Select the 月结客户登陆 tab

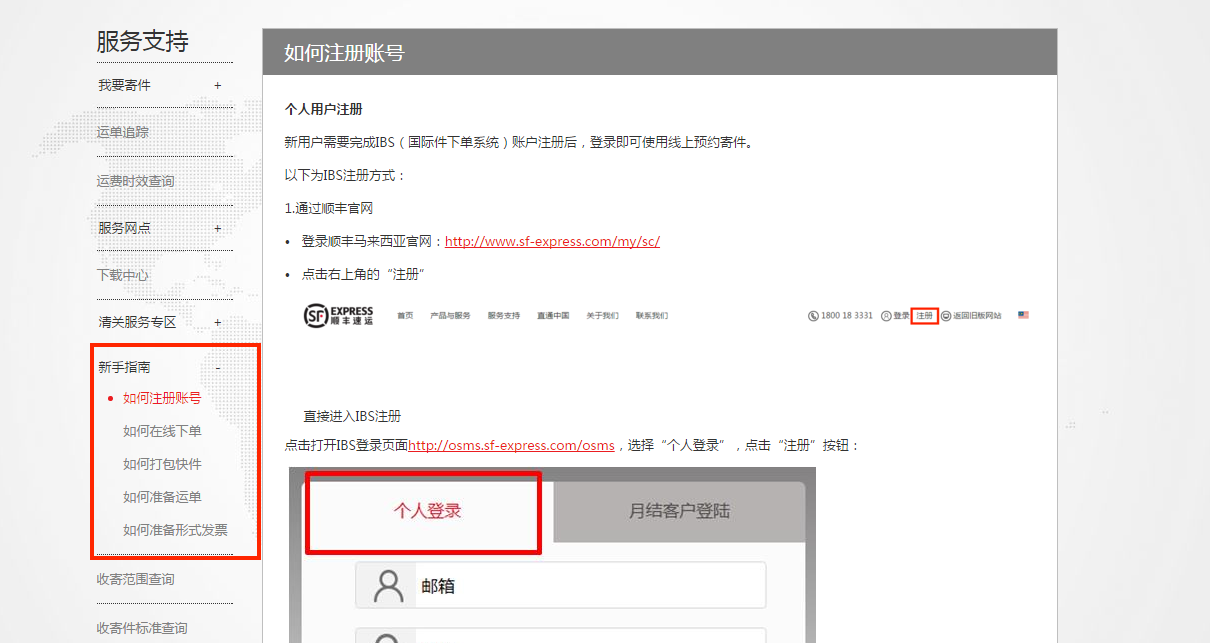click(679, 511)
